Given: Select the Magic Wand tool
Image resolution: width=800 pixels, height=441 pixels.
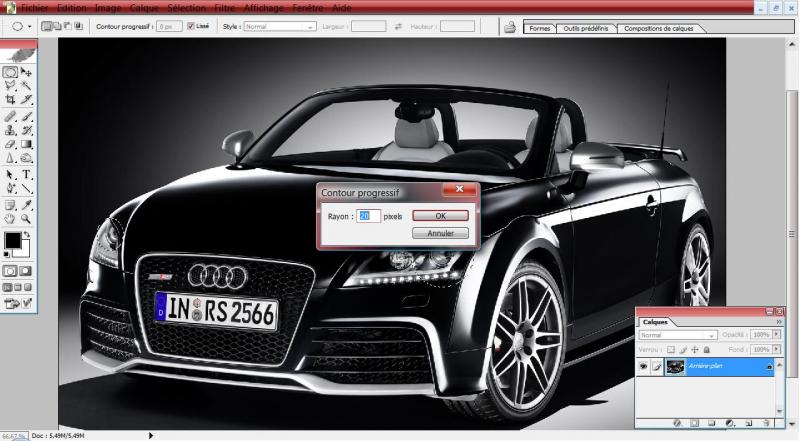Looking at the screenshot, I should click(26, 85).
